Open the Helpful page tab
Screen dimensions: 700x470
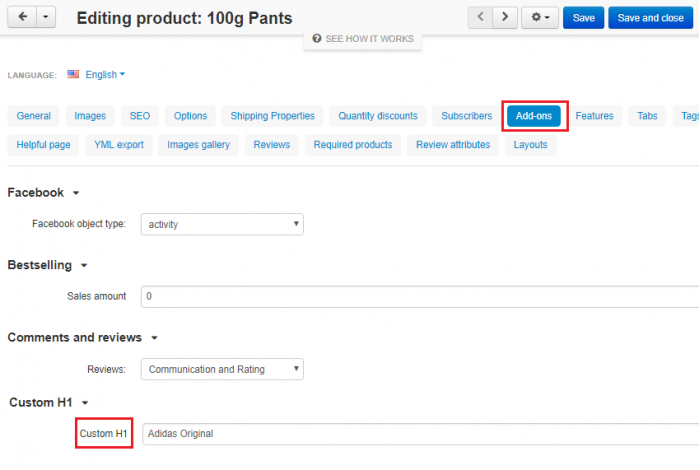click(x=43, y=145)
